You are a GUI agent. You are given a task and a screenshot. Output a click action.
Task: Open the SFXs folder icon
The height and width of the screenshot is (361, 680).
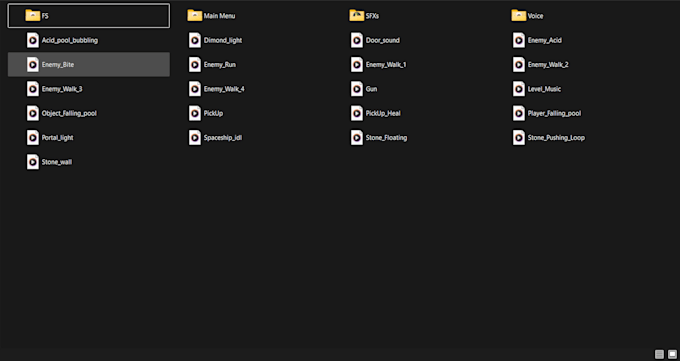pyautogui.click(x=356, y=16)
